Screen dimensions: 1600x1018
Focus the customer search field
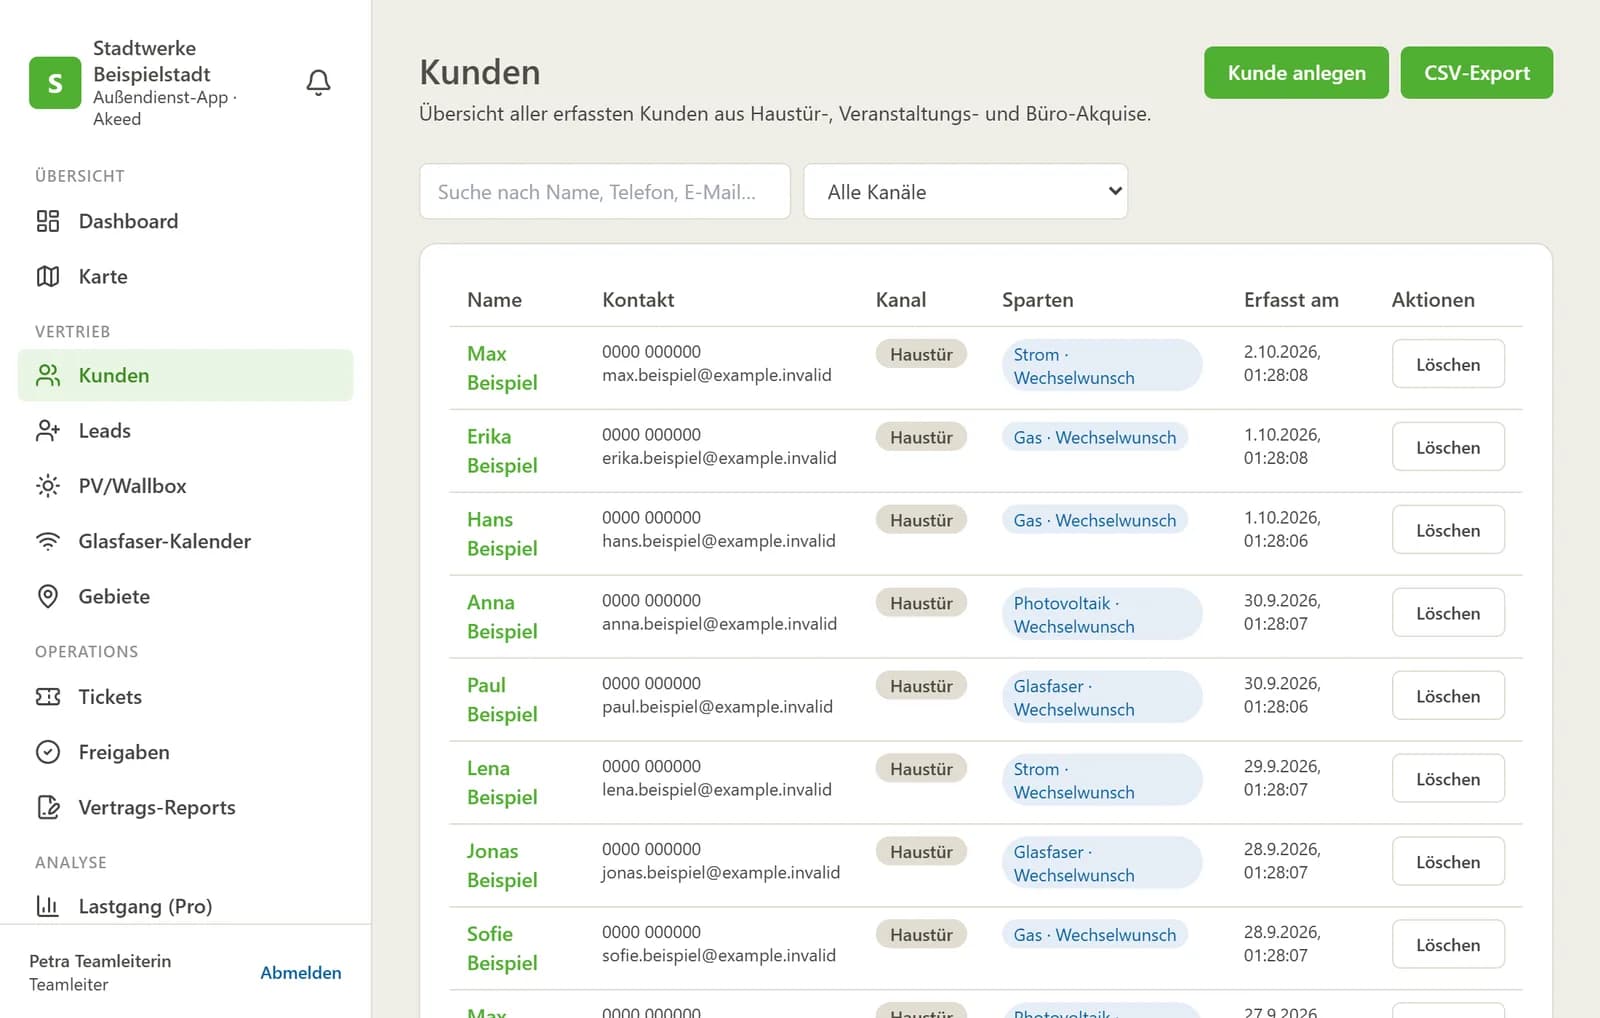point(605,191)
